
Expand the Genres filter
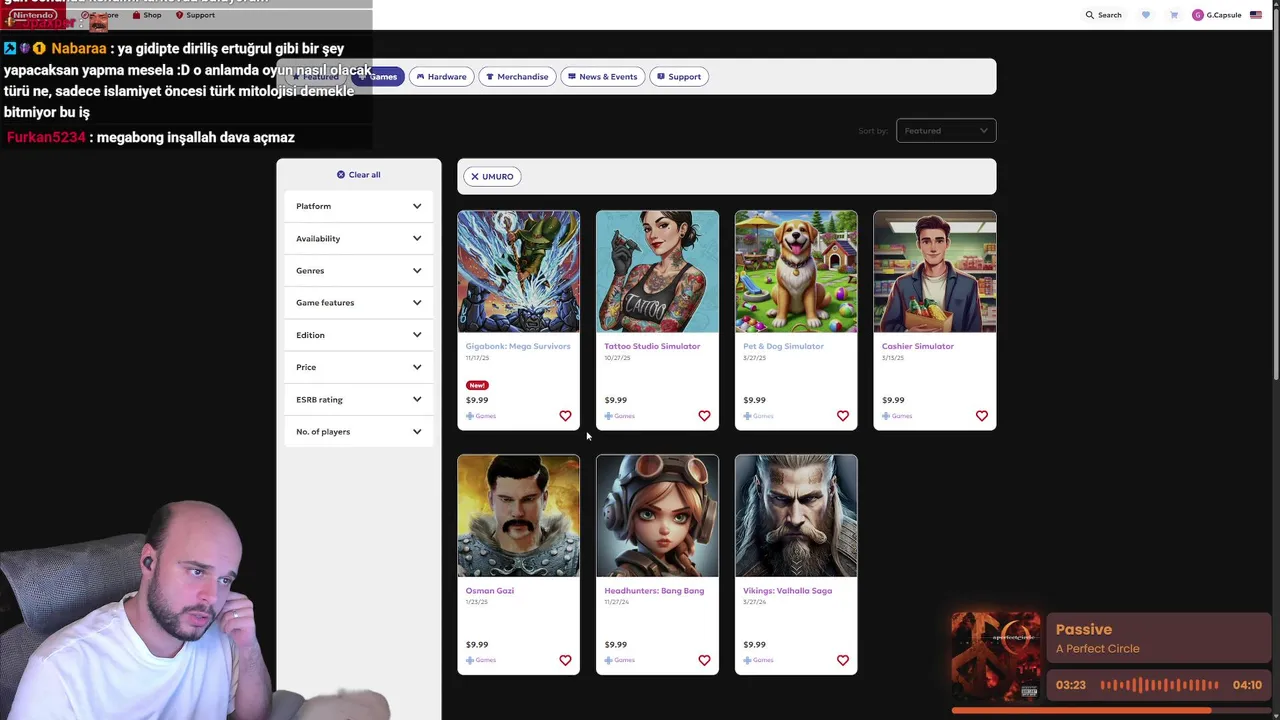click(358, 270)
